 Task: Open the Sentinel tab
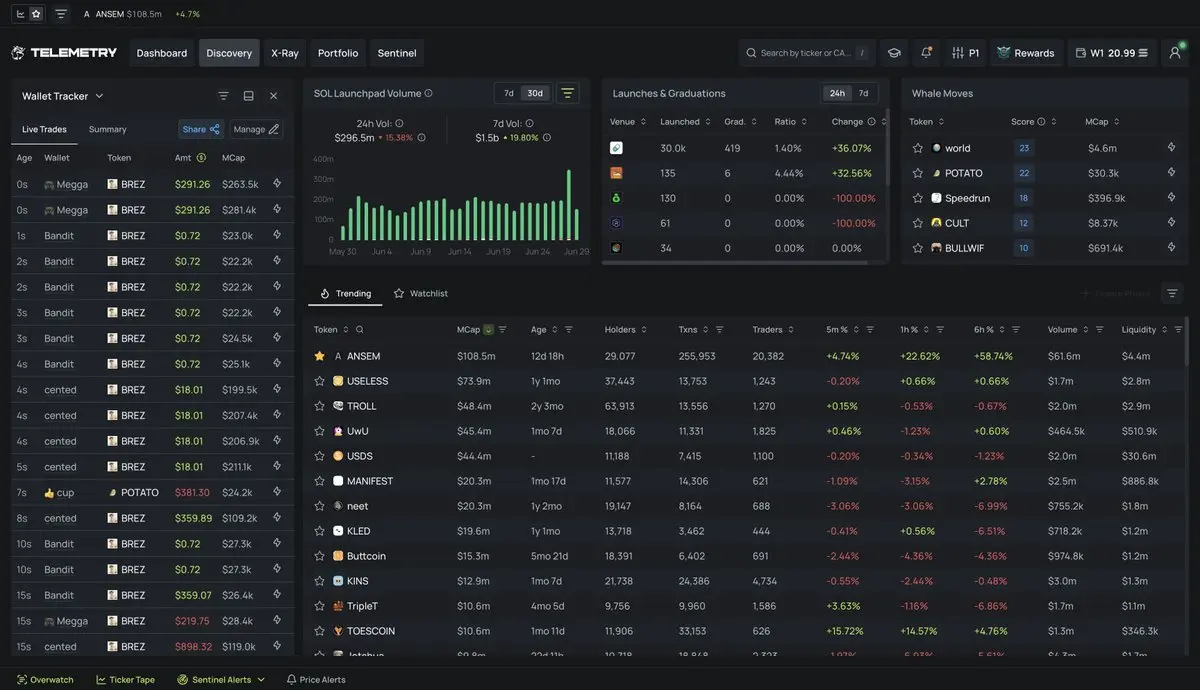[x=397, y=53]
